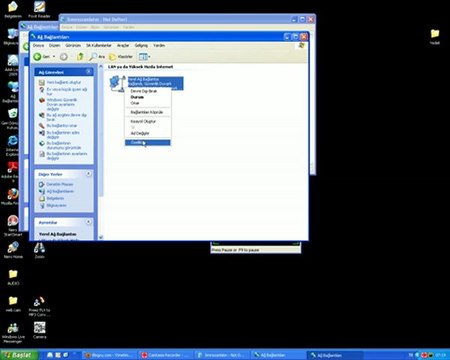Open Belgelerim from Diğer Yerler

[55, 198]
